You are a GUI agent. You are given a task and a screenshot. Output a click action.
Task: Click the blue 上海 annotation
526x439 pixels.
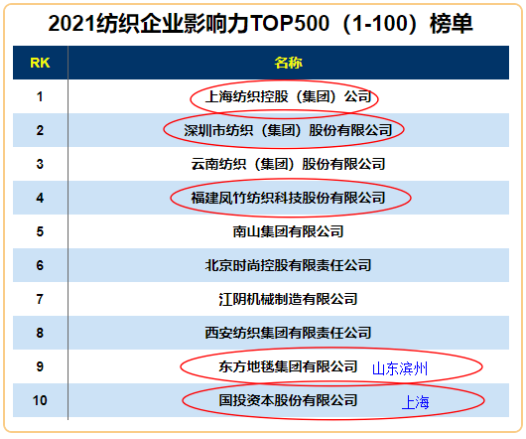pyautogui.click(x=416, y=402)
